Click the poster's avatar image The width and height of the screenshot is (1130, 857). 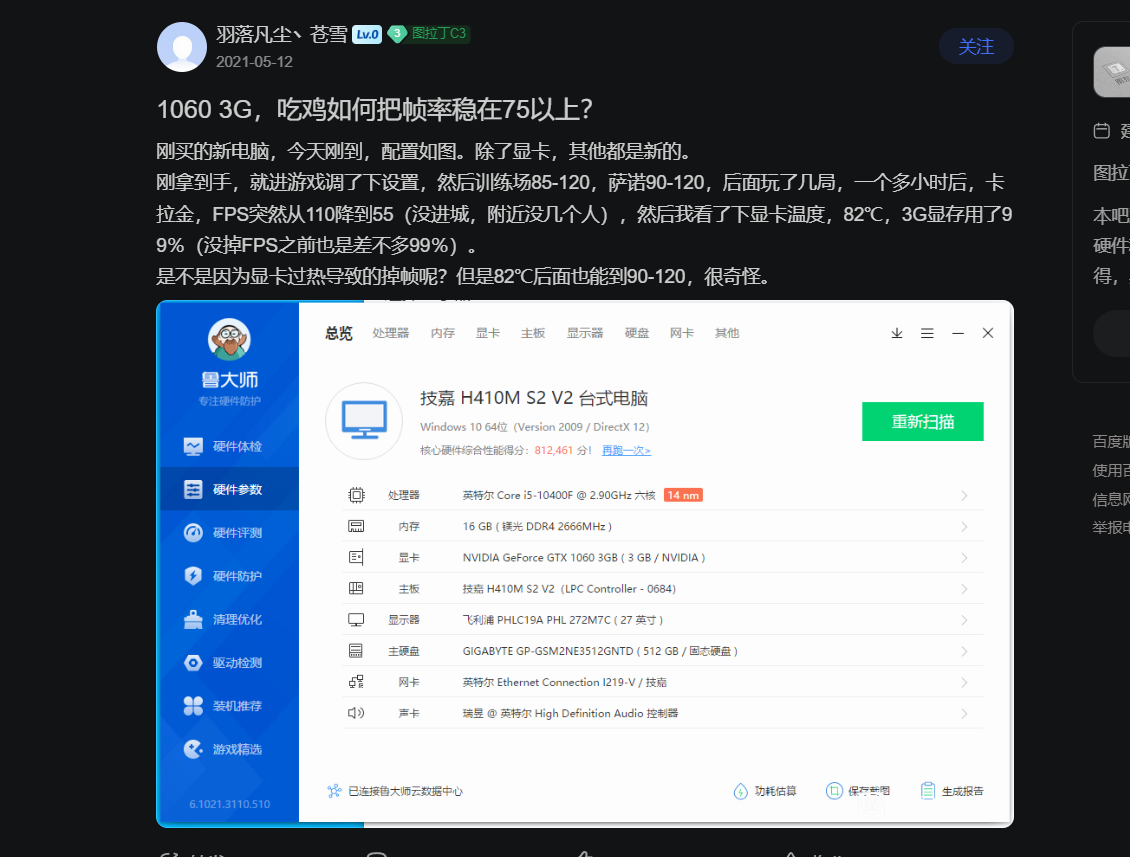[x=182, y=47]
